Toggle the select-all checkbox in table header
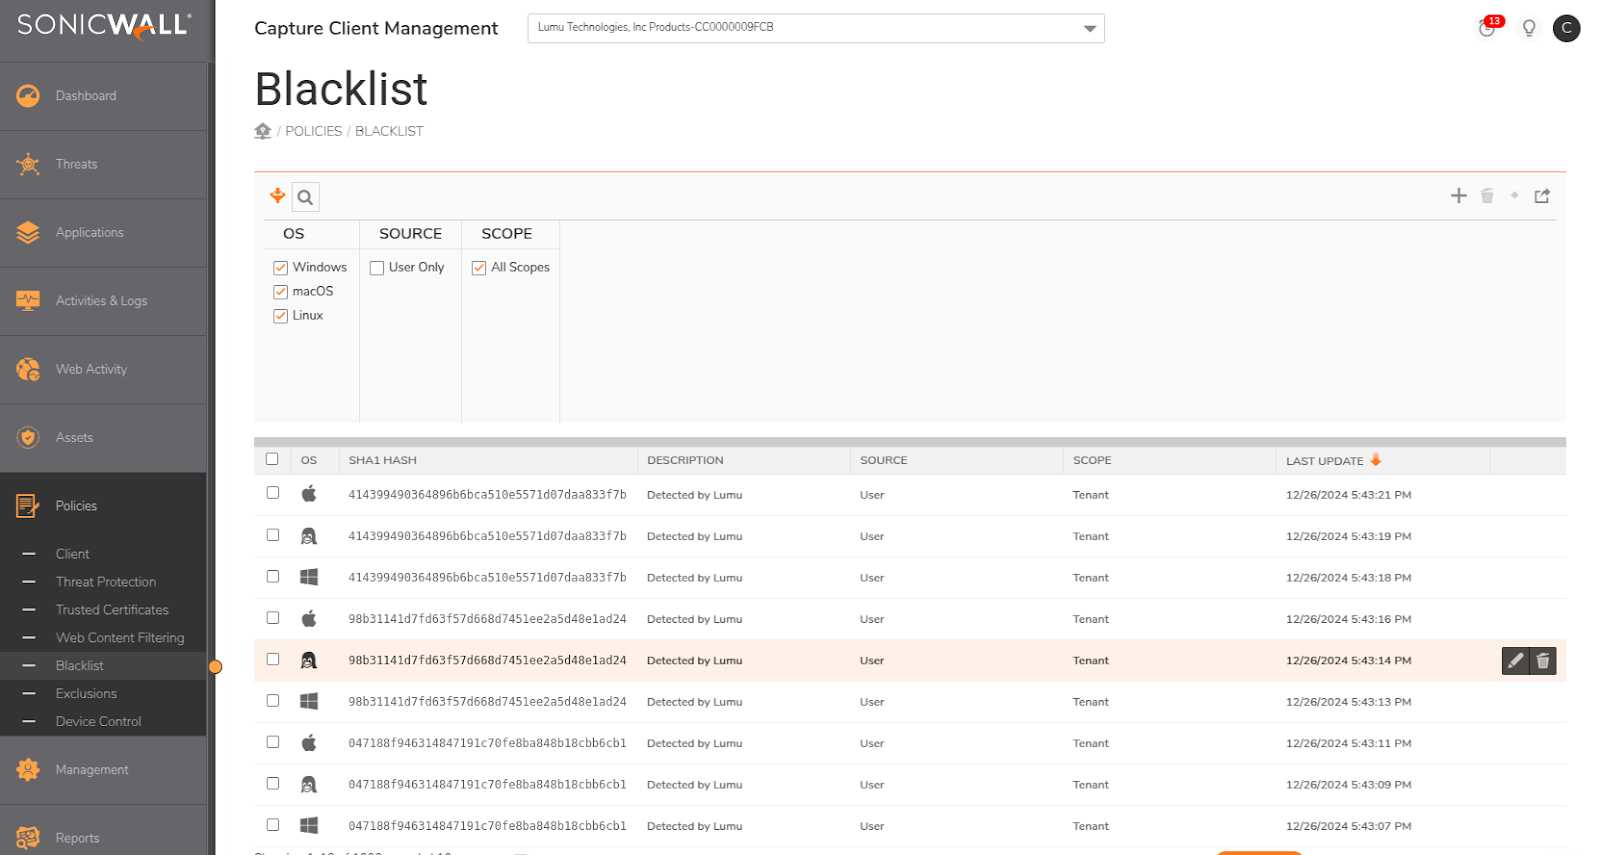 tap(272, 459)
